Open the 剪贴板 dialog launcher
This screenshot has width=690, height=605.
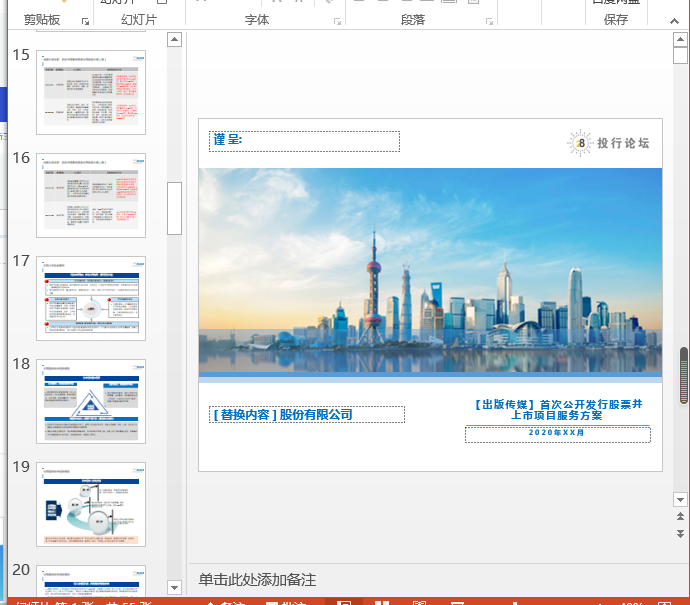click(x=85, y=22)
